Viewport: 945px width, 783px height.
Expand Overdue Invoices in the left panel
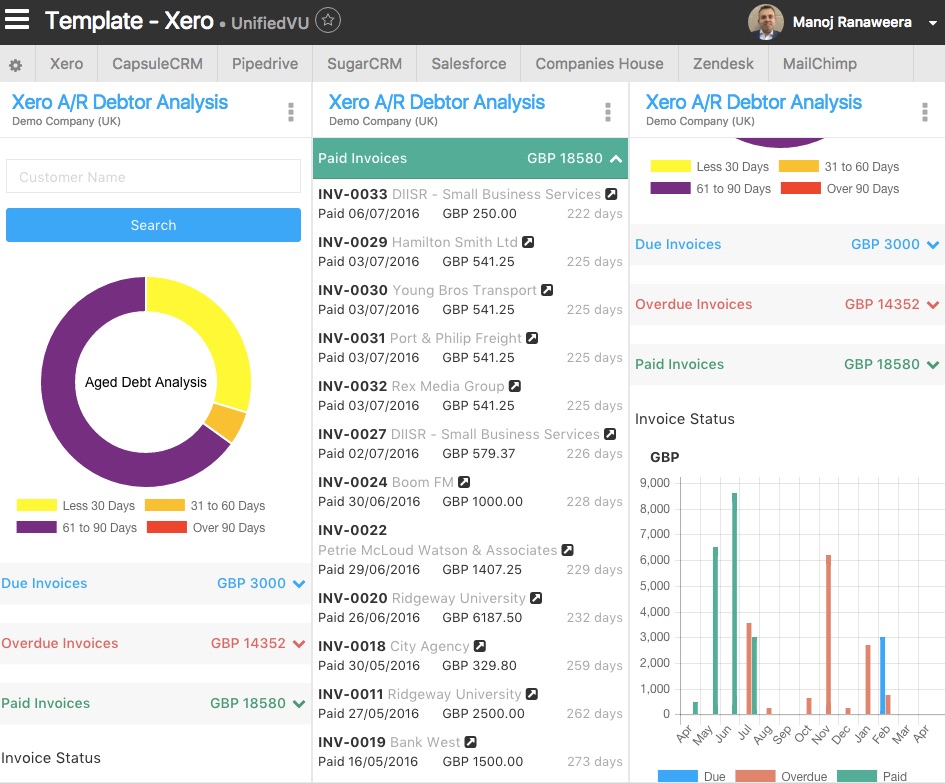point(154,643)
